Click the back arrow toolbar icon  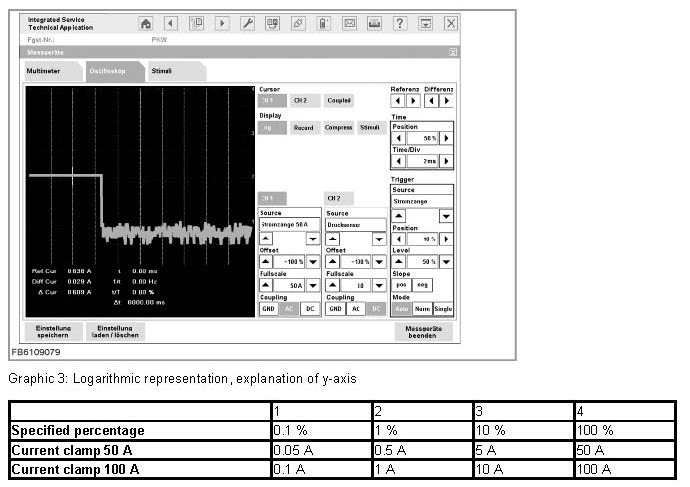coord(171,23)
